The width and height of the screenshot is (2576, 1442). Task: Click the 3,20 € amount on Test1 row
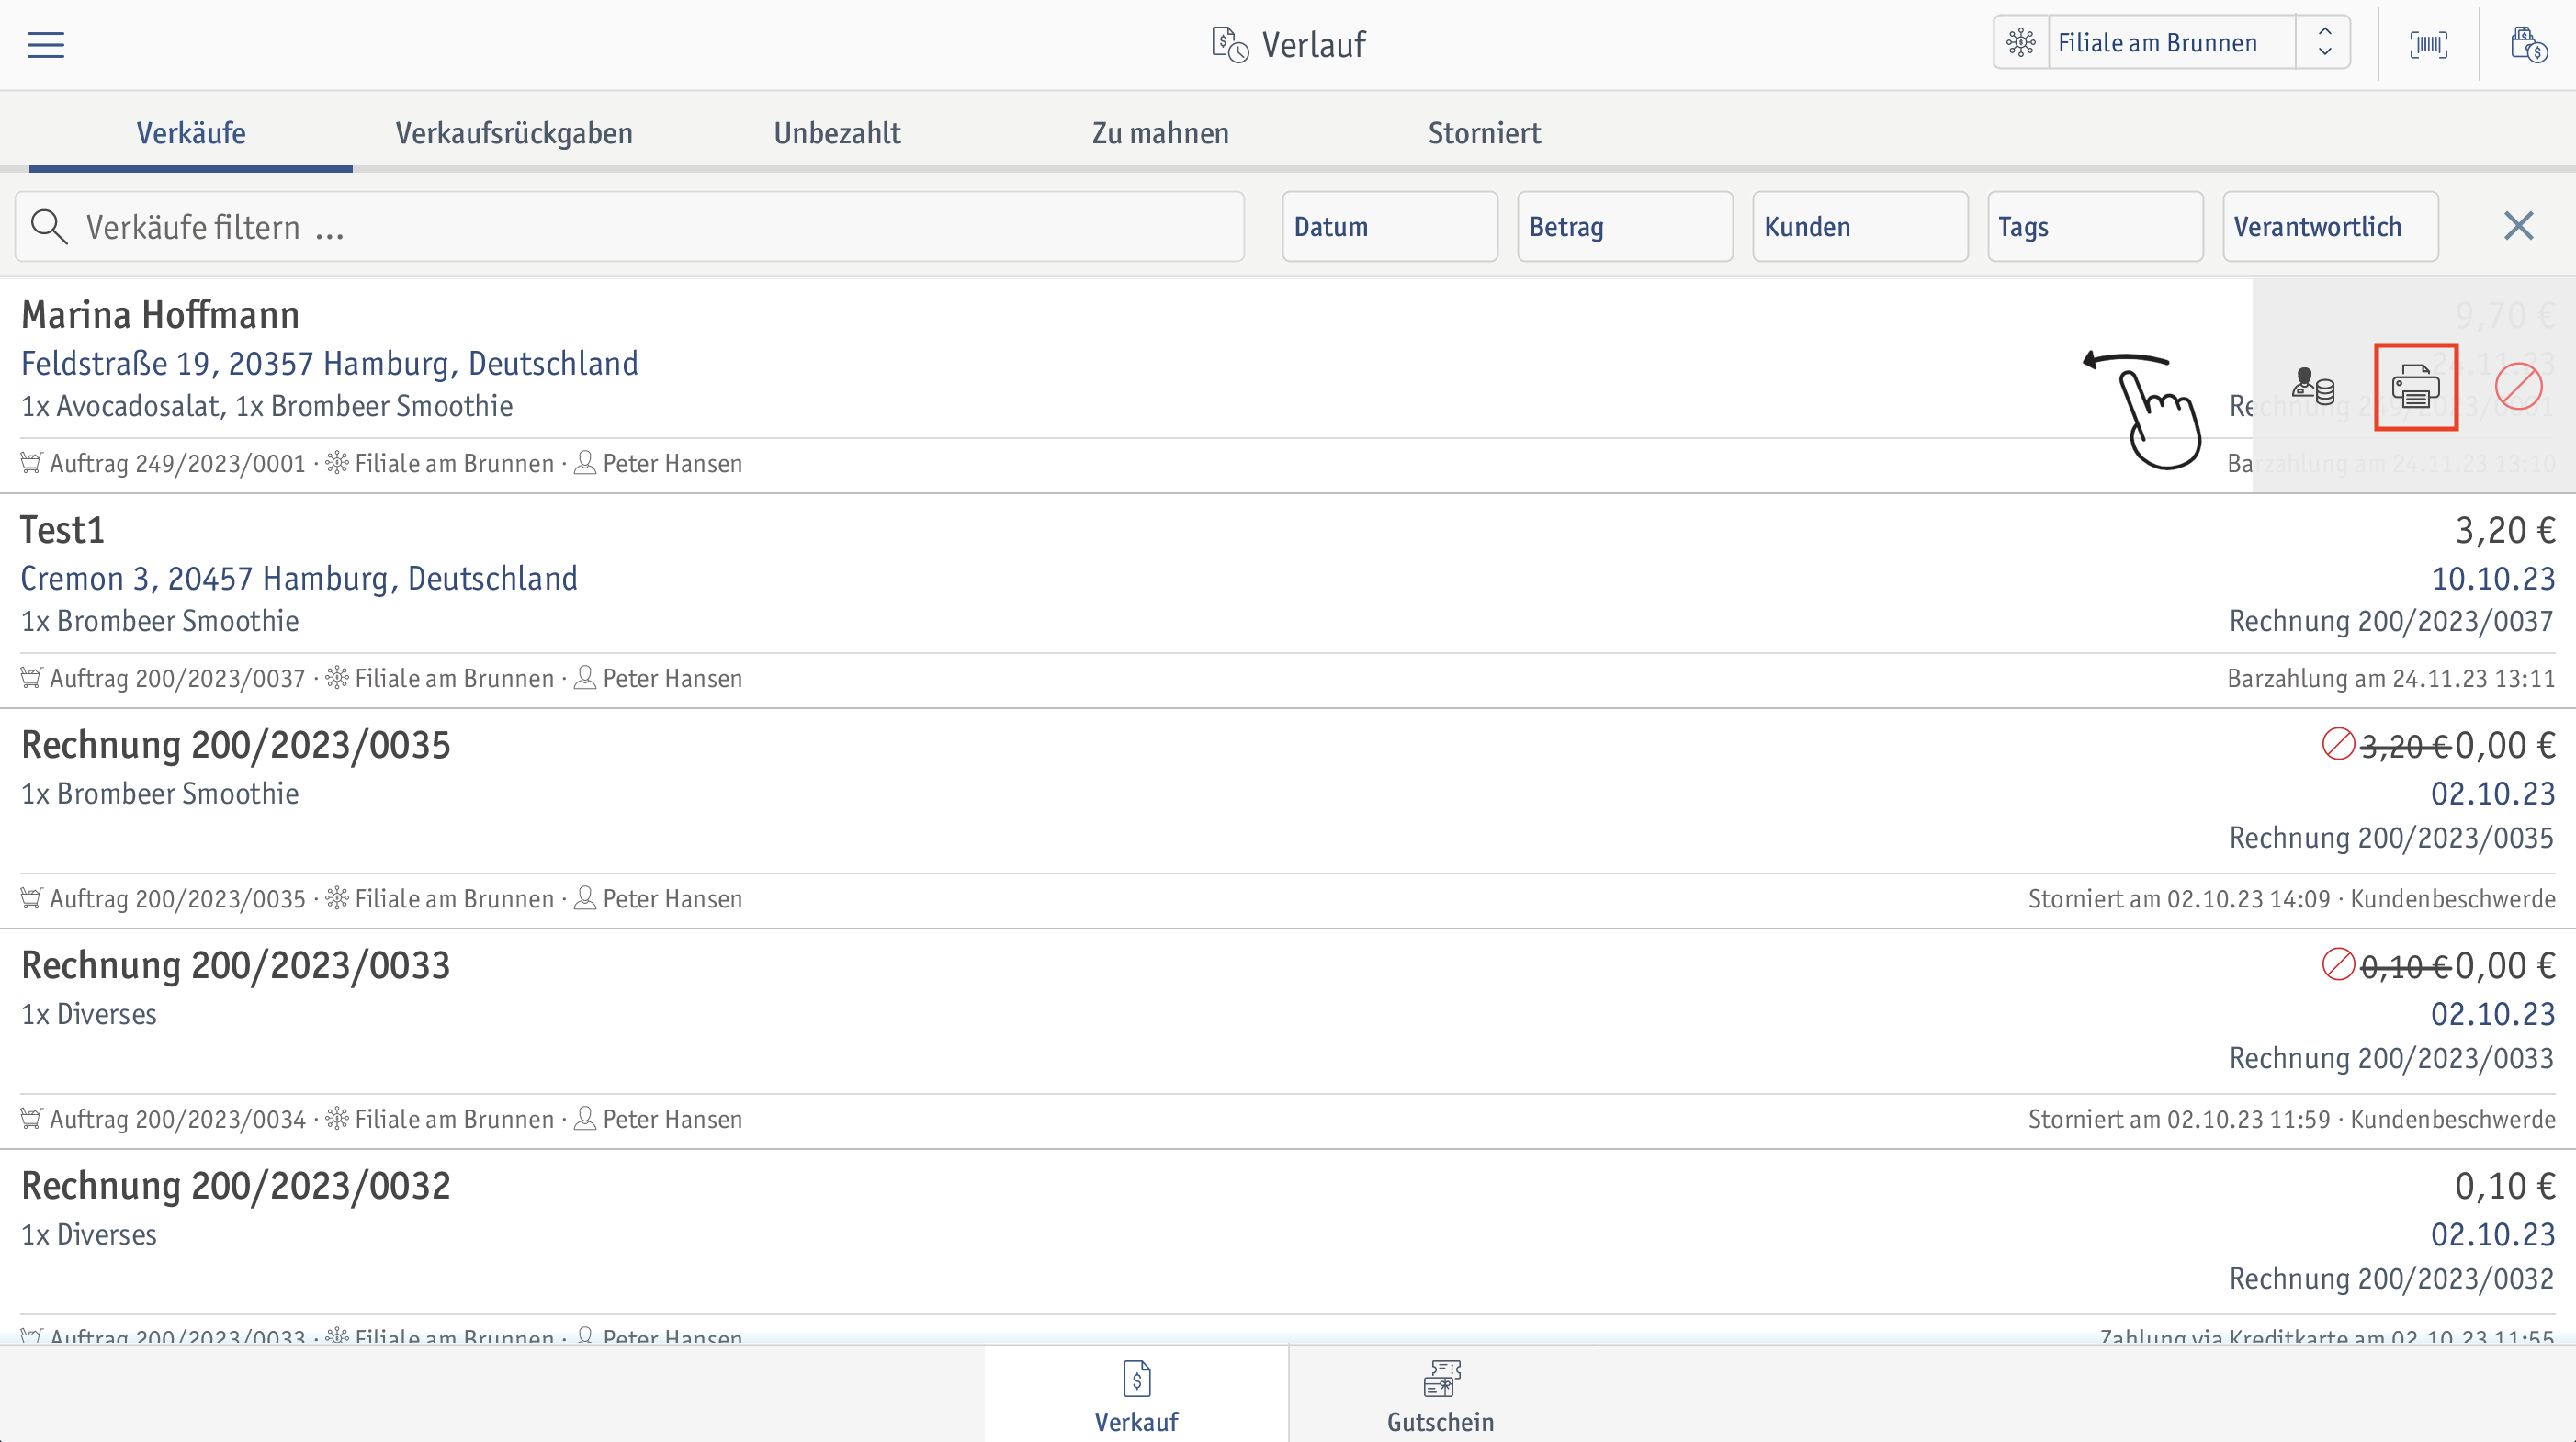pyautogui.click(x=2505, y=530)
